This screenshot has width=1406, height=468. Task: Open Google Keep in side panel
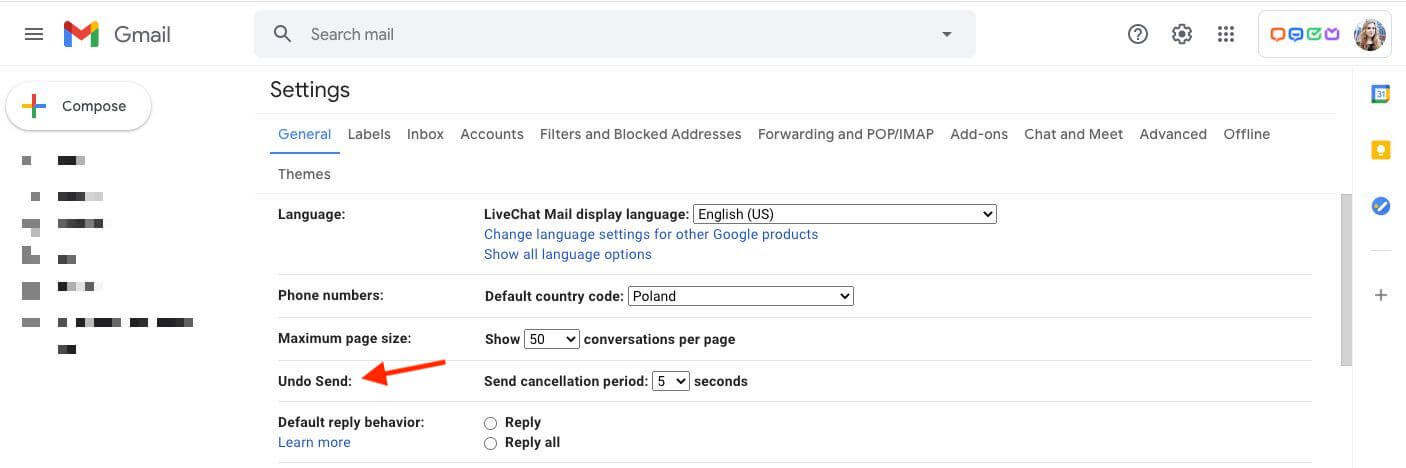click(x=1380, y=150)
